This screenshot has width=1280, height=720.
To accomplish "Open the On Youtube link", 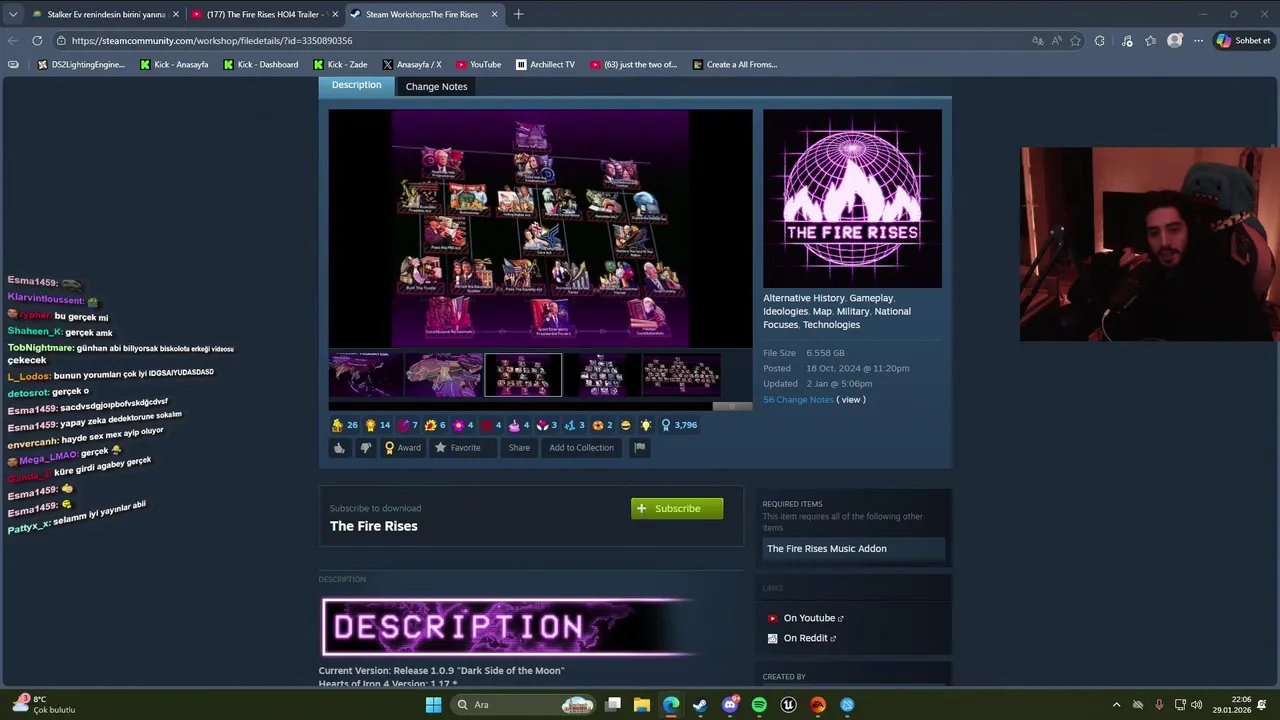I will (813, 618).
